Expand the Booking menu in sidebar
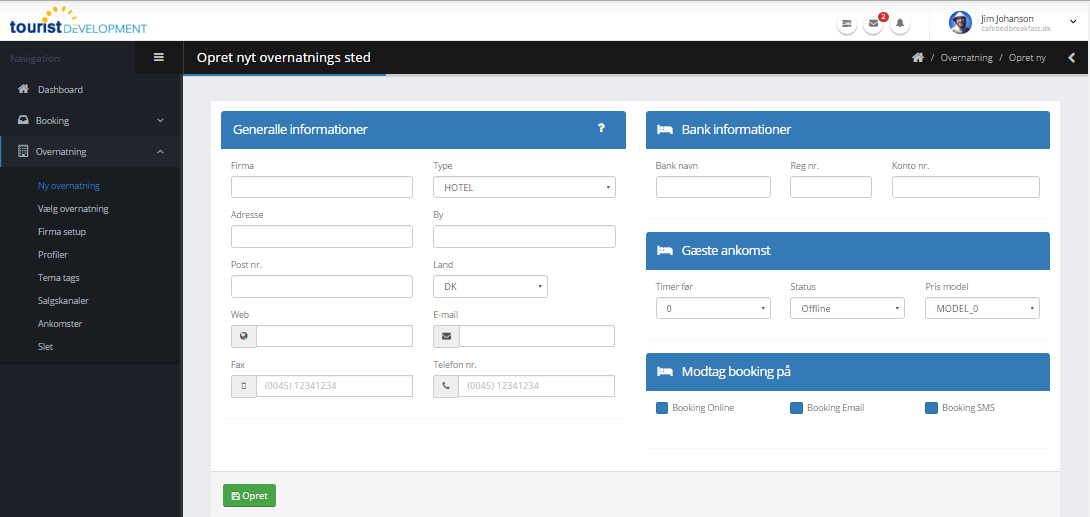 pos(90,121)
